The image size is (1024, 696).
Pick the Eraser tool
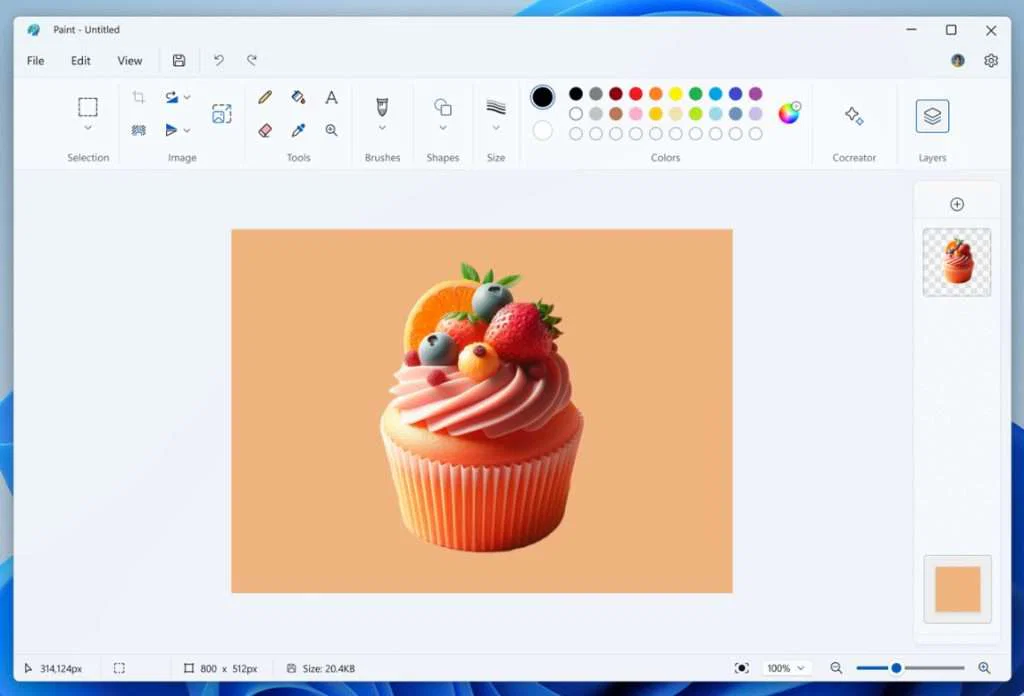264,130
